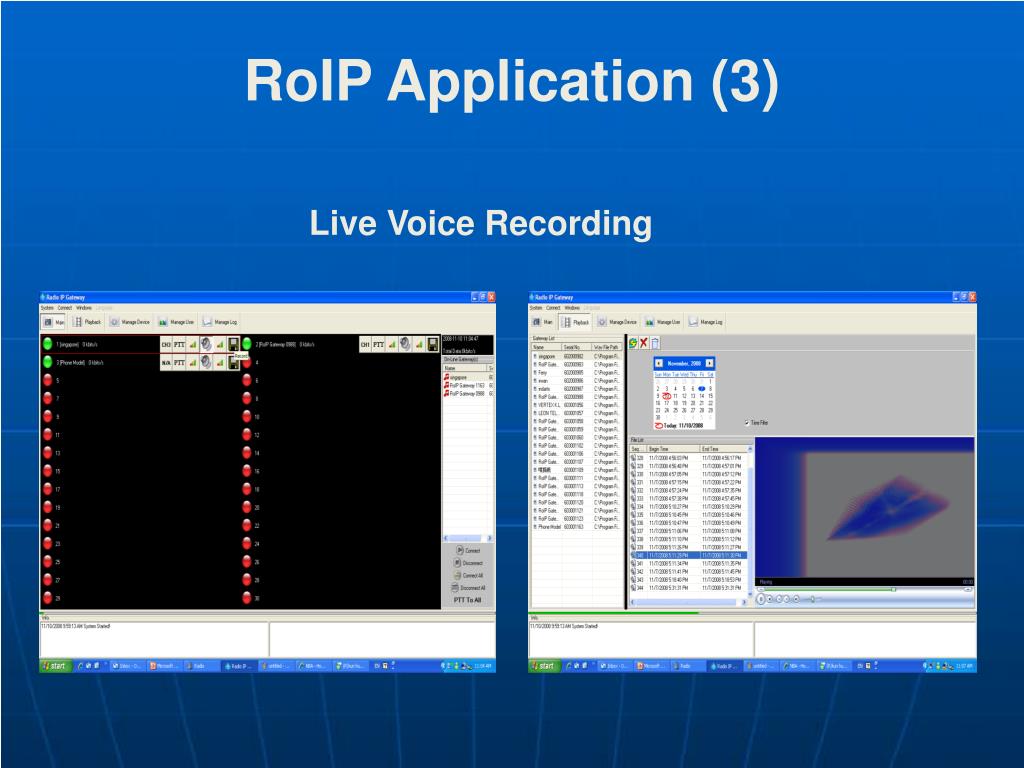
Task: Click red status light of channel 5
Action: pos(48,380)
